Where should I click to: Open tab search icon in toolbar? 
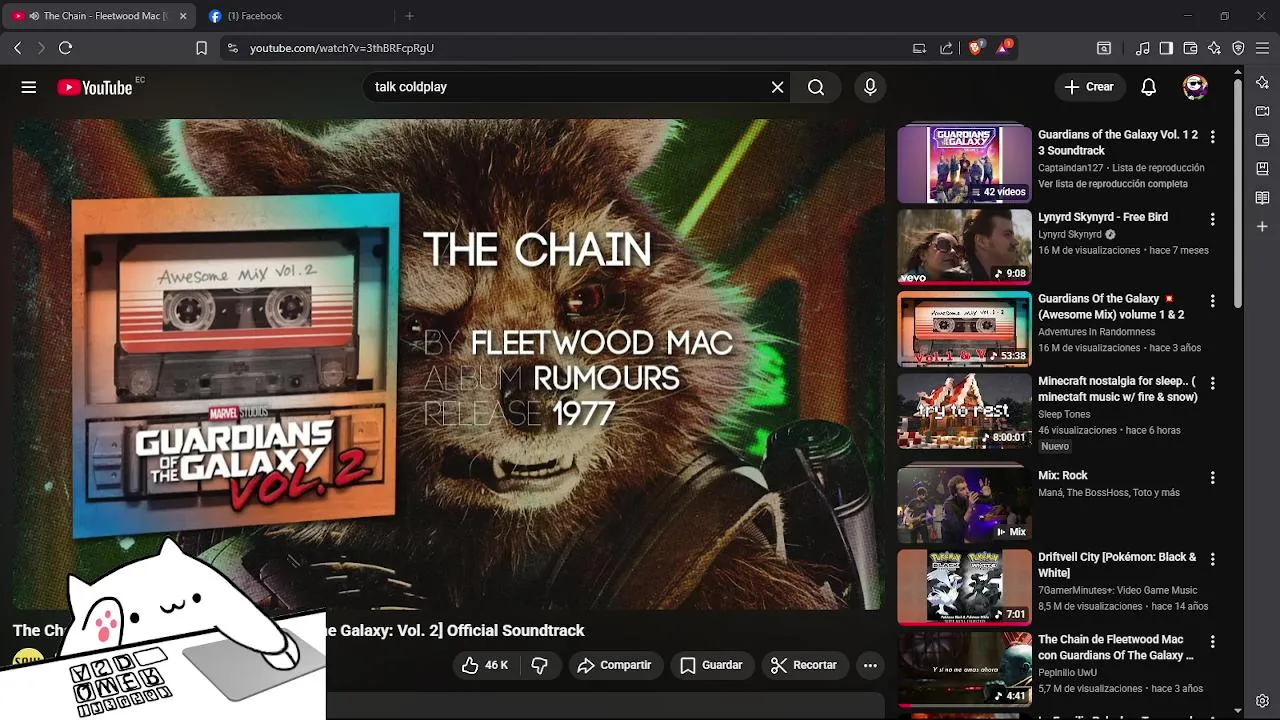pyautogui.click(x=1104, y=48)
